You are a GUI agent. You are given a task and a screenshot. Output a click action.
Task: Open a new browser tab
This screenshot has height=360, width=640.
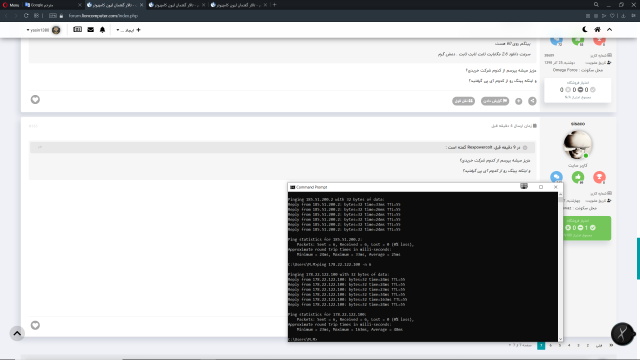click(275, 5)
